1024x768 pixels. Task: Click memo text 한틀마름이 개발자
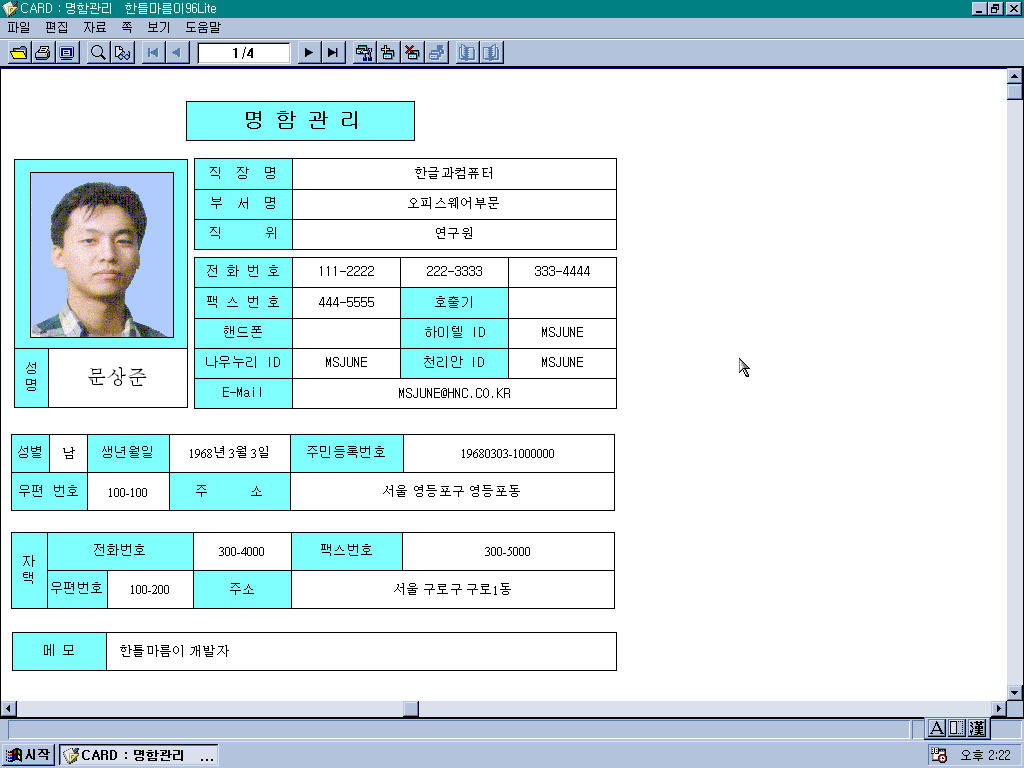coord(175,651)
